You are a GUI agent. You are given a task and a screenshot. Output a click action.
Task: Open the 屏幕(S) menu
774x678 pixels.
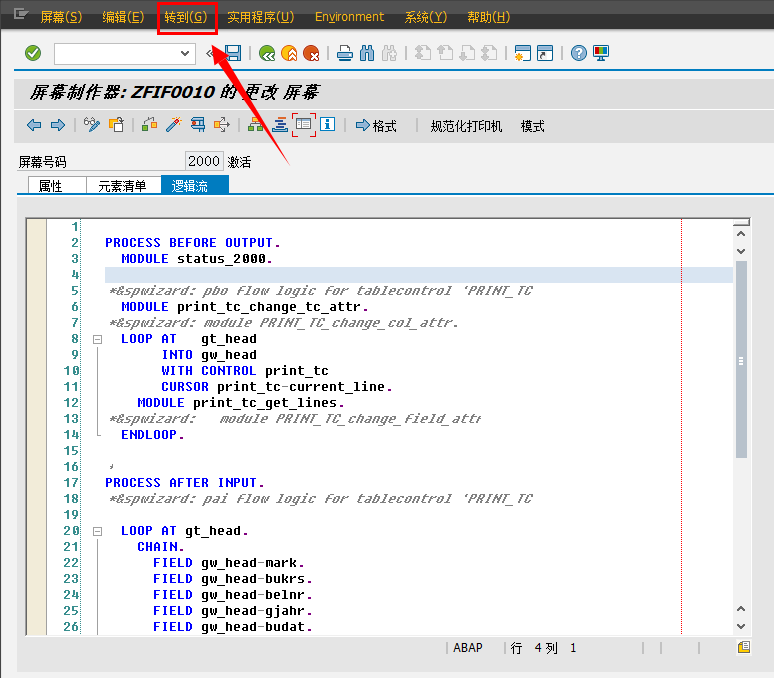(61, 17)
